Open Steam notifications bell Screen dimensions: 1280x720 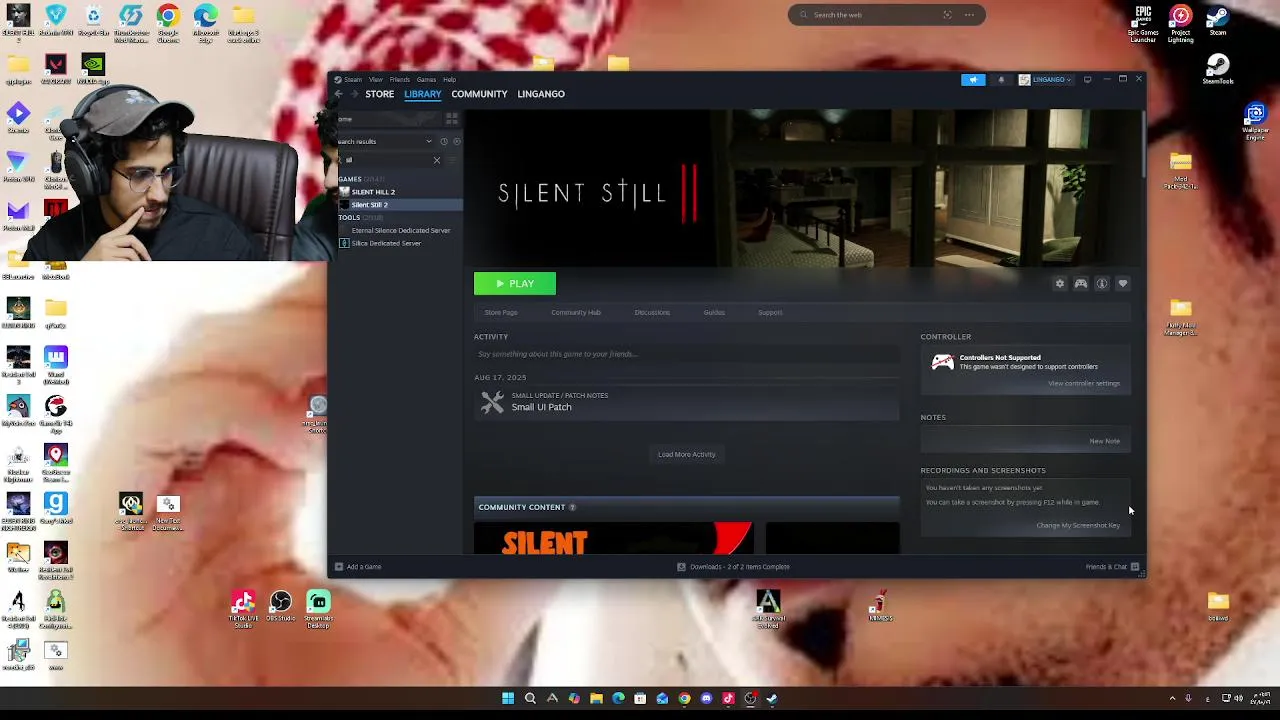(x=1001, y=80)
